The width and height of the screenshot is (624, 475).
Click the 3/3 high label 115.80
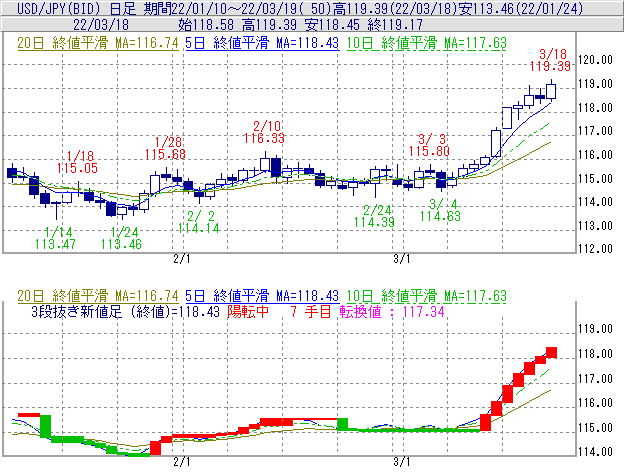click(430, 151)
